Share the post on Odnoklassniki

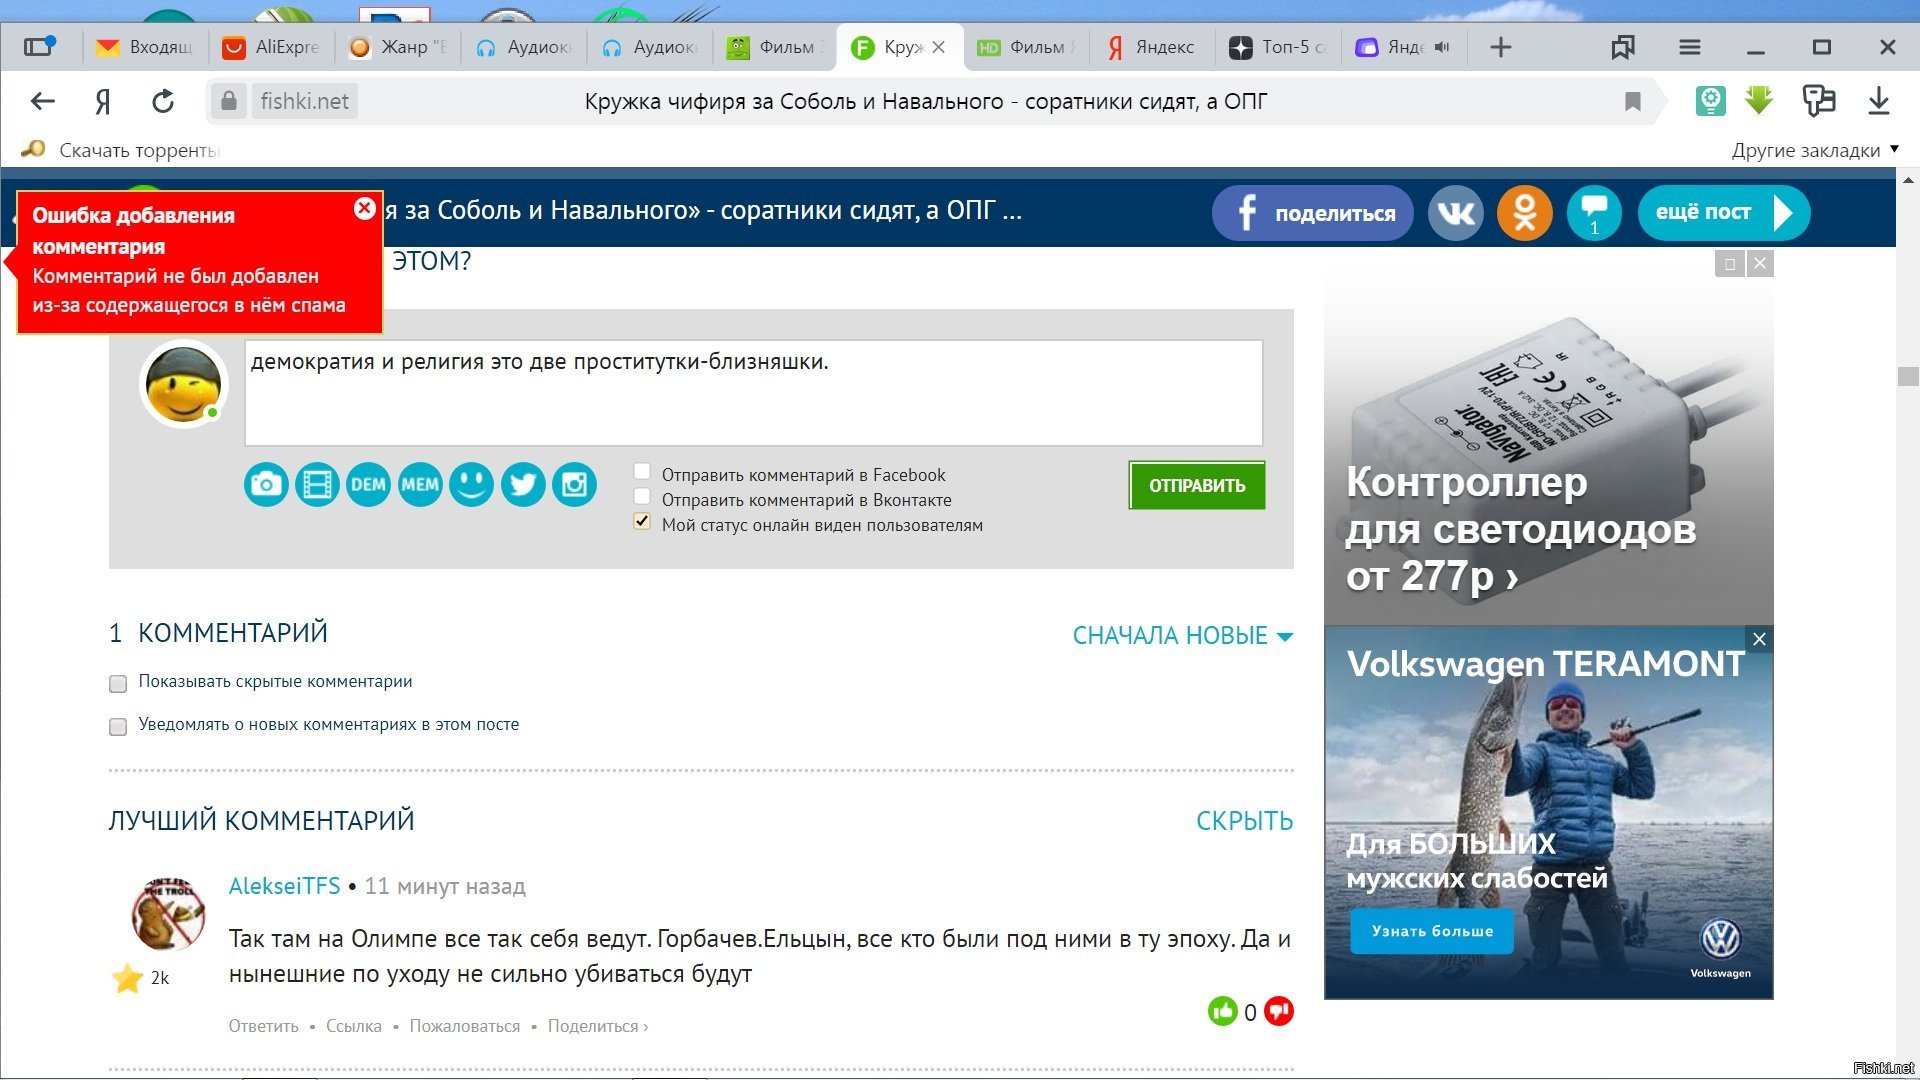click(x=1524, y=213)
